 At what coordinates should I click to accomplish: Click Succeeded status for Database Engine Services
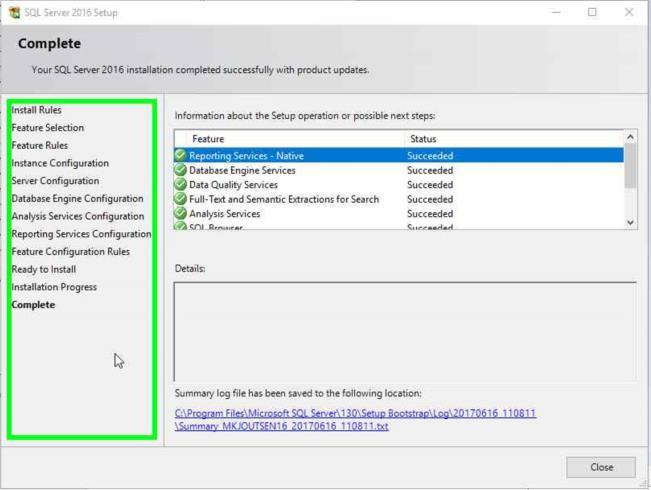430,170
